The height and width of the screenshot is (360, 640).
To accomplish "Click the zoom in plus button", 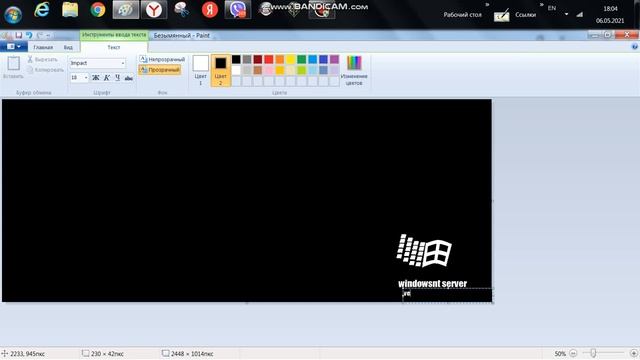I will [634, 353].
